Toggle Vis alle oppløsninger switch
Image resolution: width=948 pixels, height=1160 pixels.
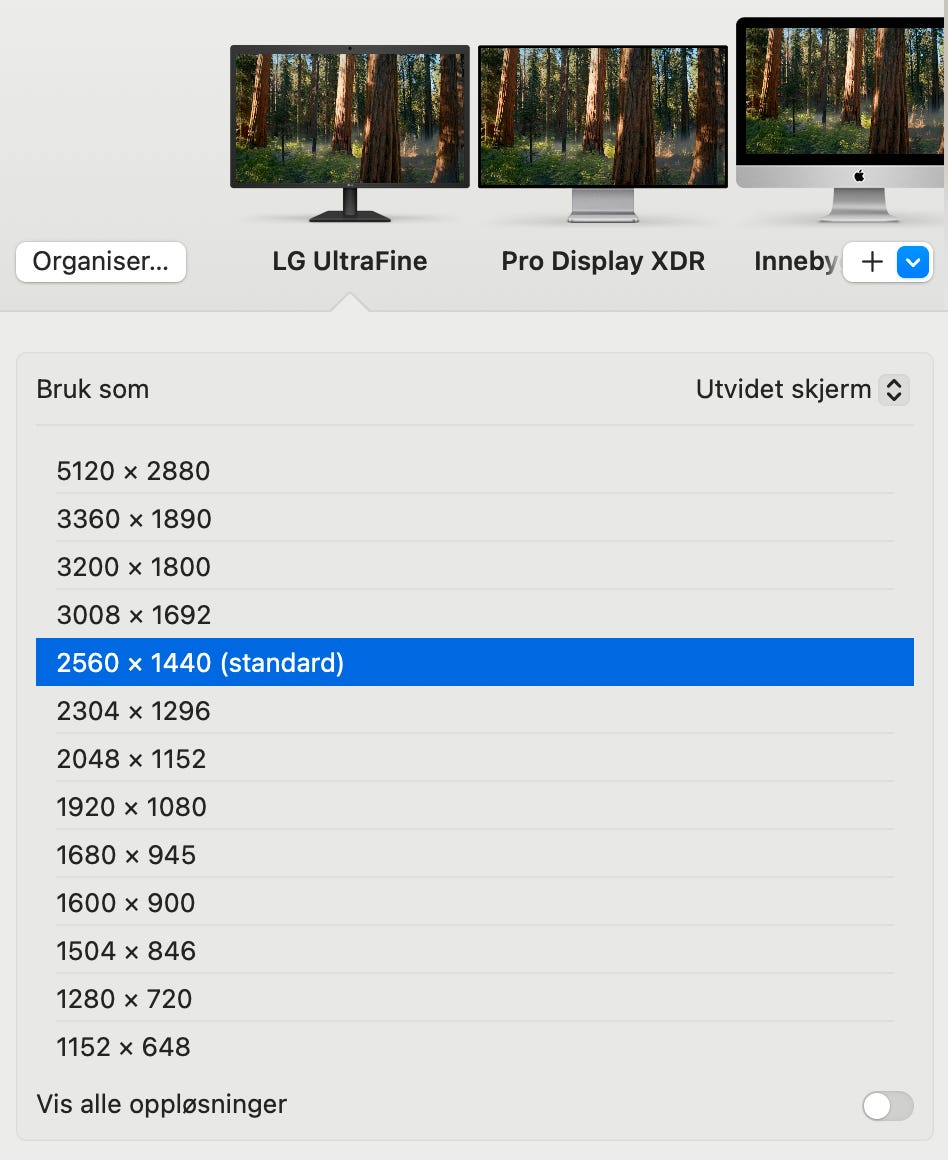[887, 1106]
